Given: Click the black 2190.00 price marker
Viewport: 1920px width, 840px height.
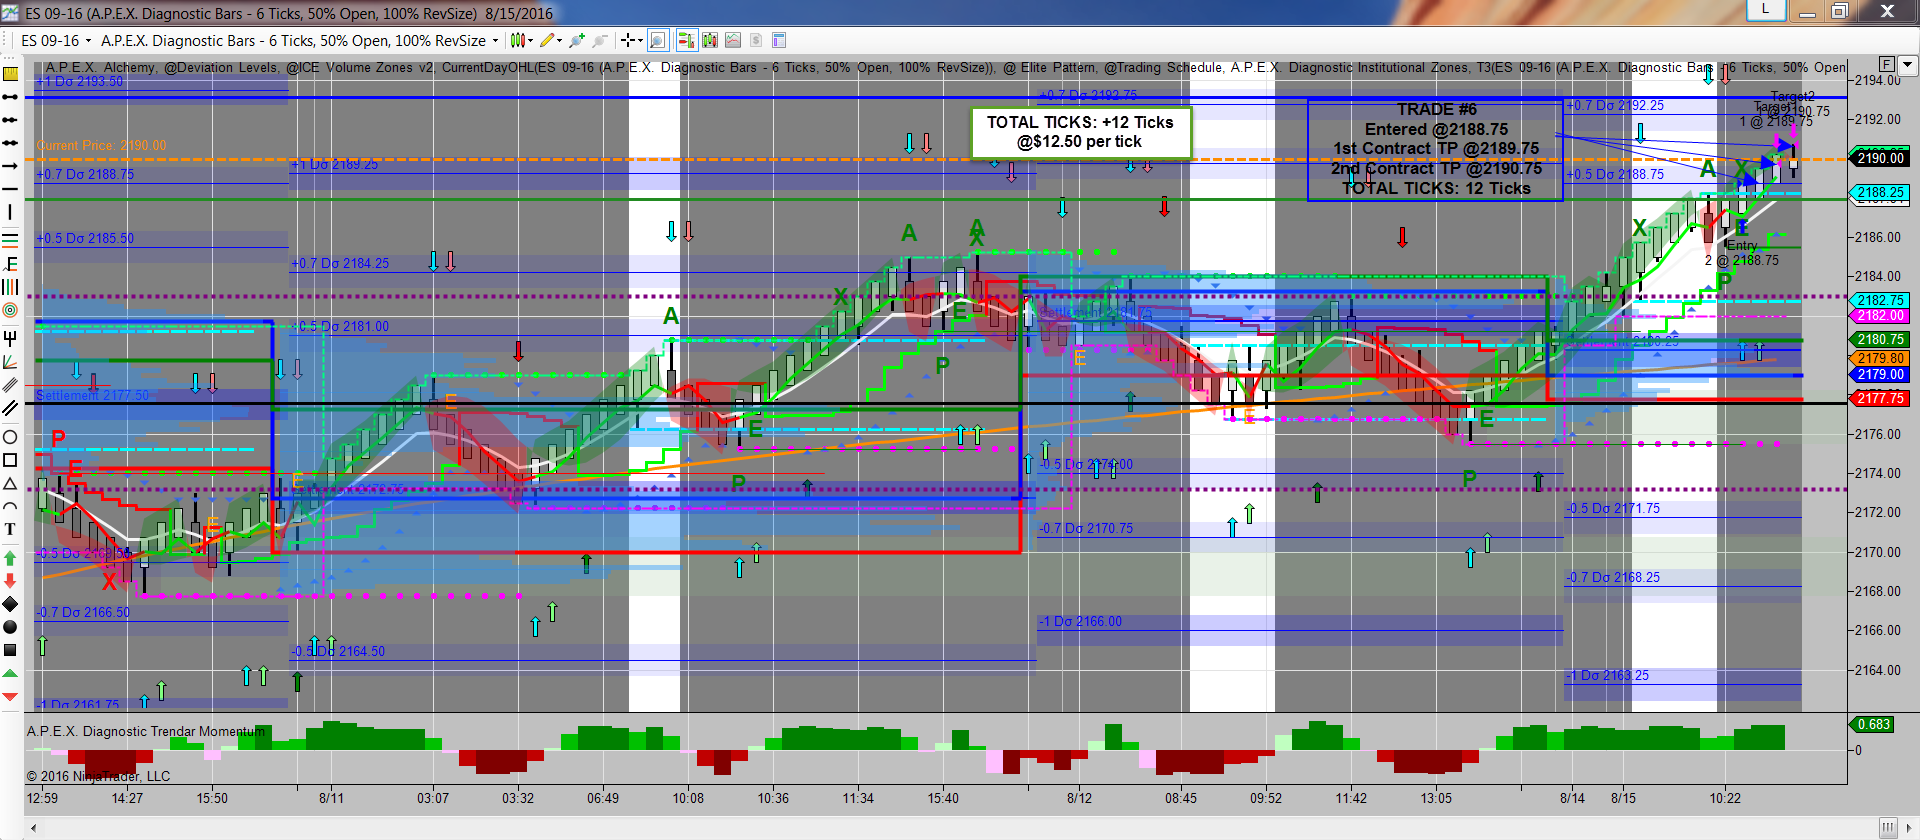Looking at the screenshot, I should [x=1881, y=158].
